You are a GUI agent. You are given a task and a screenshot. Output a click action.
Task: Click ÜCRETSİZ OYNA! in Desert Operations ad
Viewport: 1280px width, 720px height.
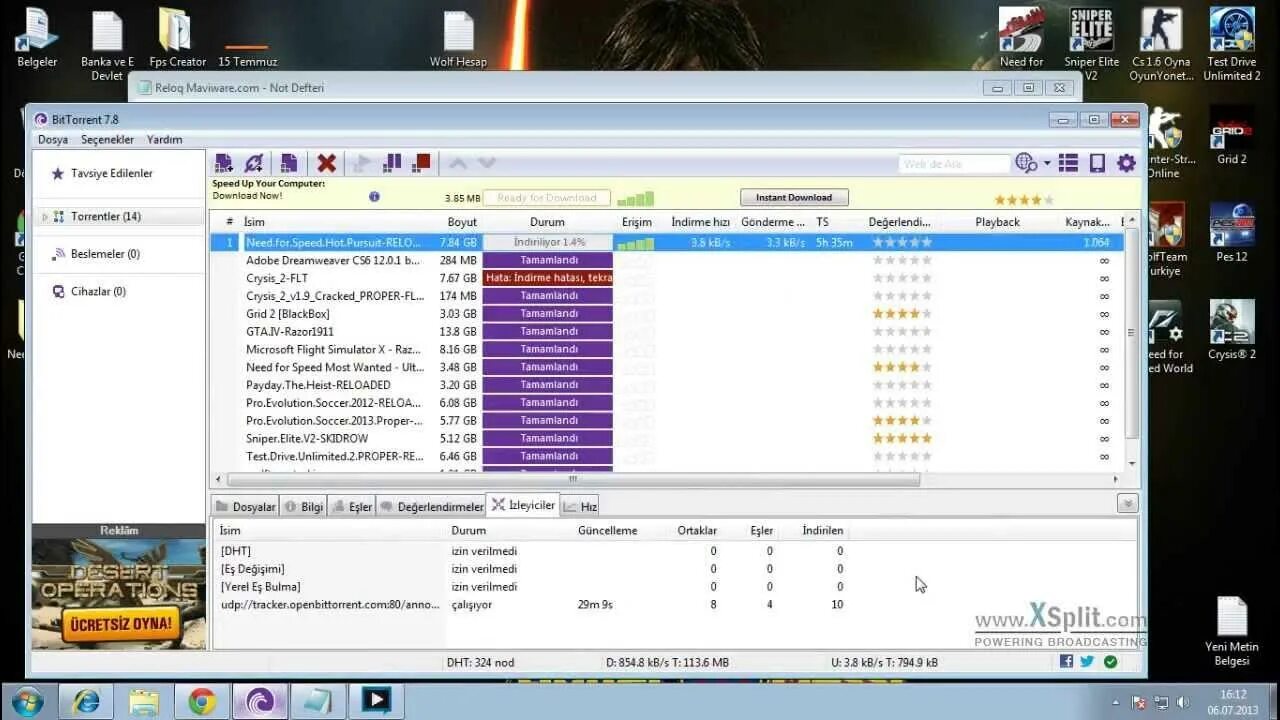point(120,626)
